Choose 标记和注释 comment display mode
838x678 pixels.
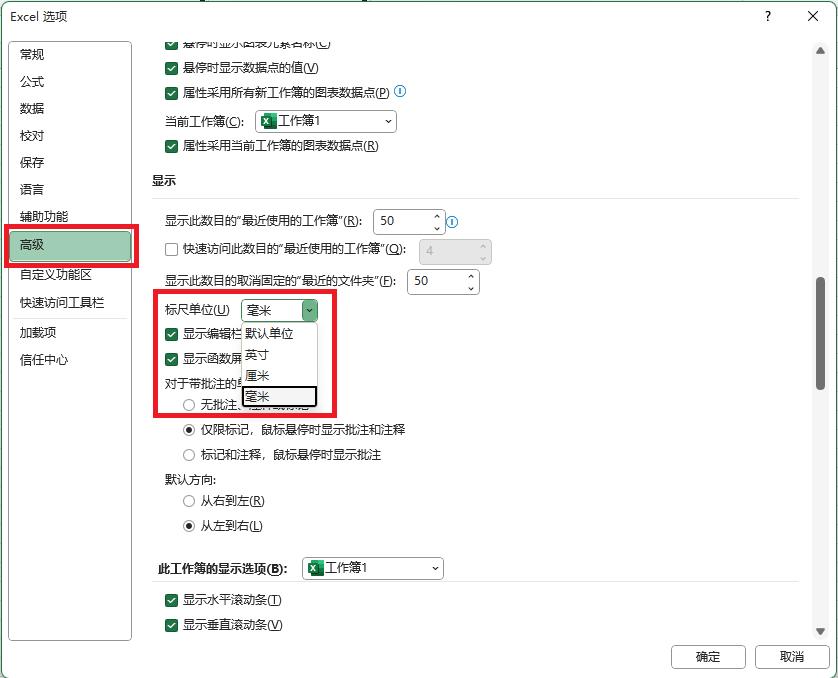coord(188,455)
